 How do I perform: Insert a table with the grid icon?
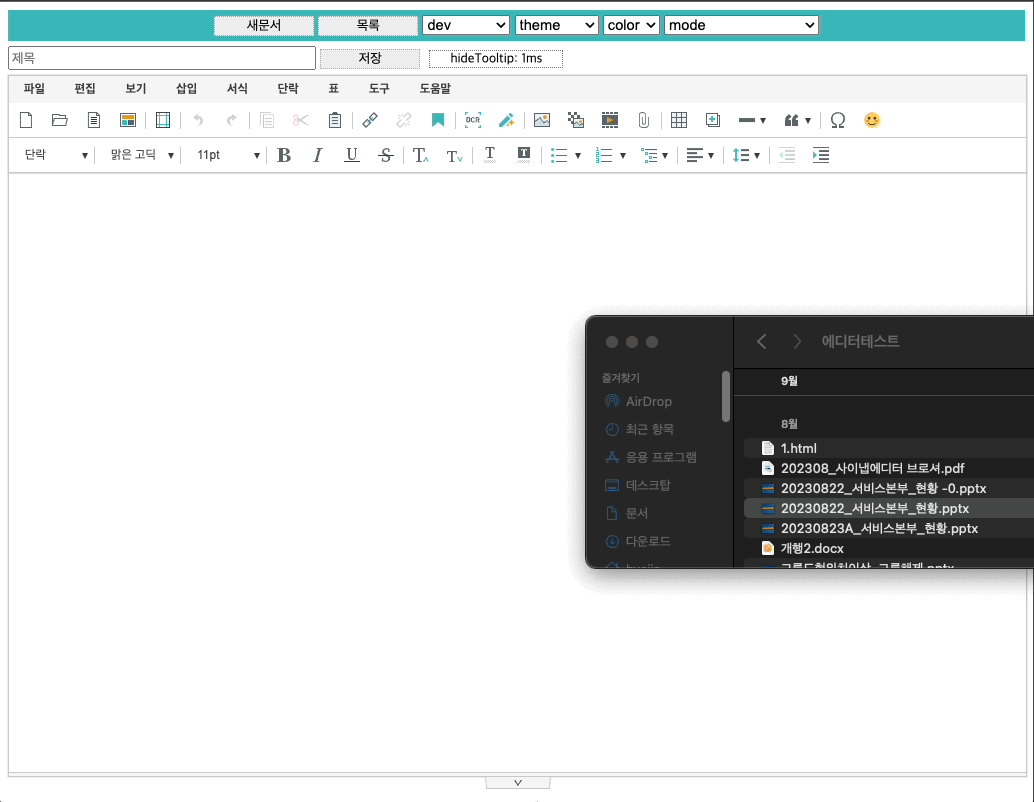(x=679, y=120)
